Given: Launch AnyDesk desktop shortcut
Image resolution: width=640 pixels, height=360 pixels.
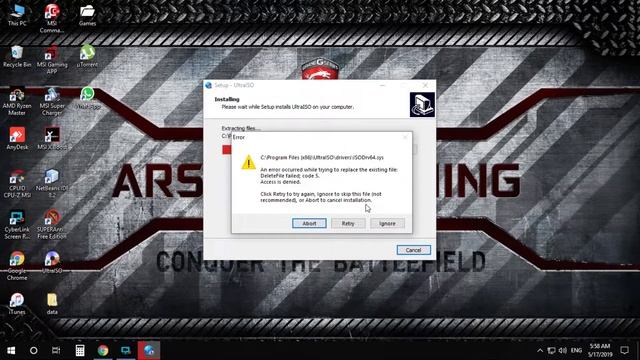Looking at the screenshot, I should coord(17,139).
